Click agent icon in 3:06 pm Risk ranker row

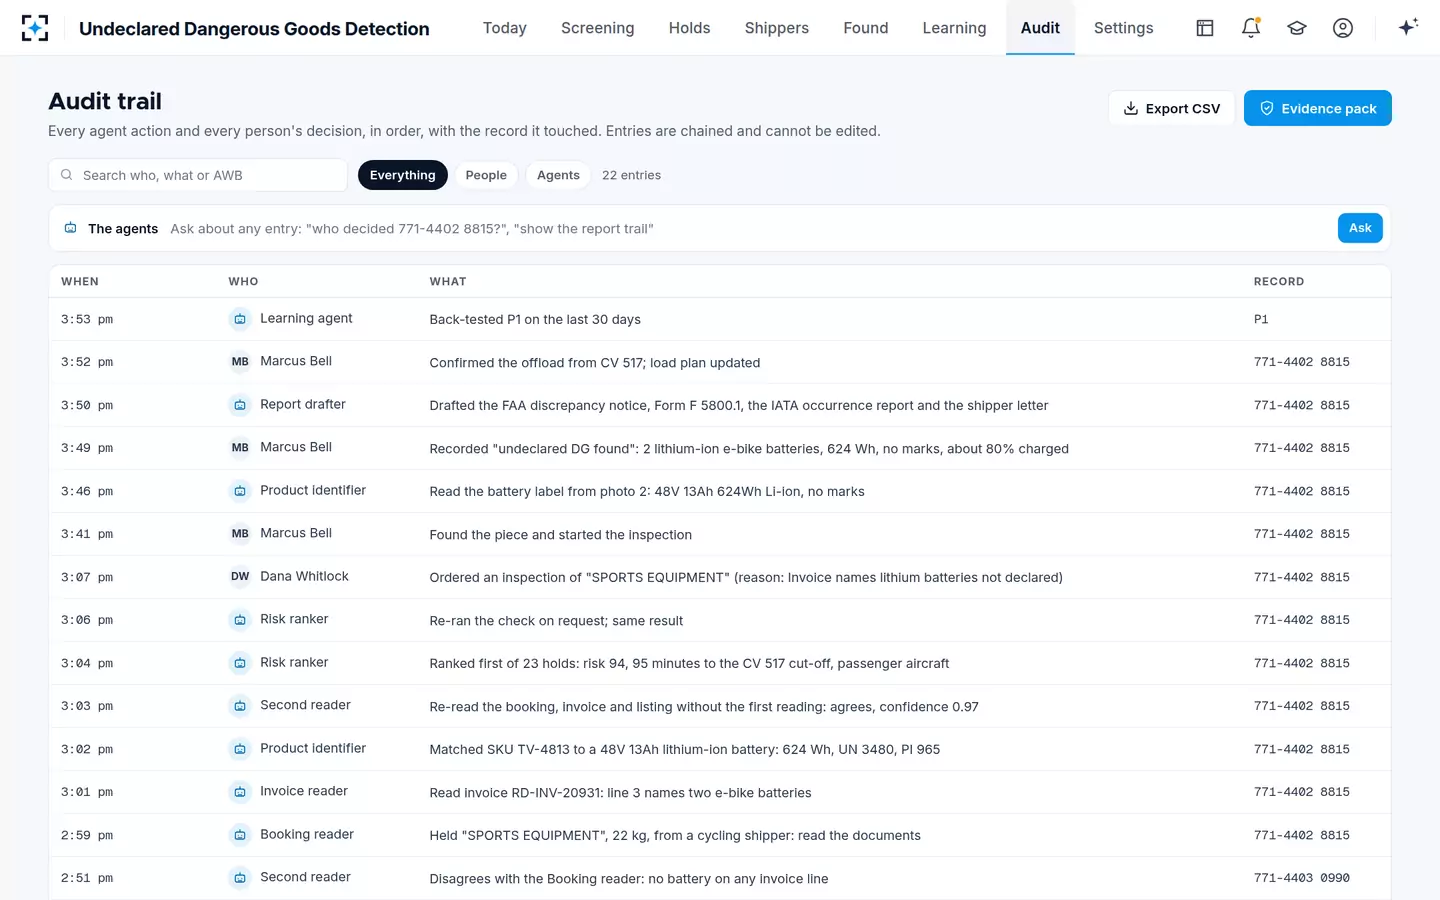pyautogui.click(x=240, y=620)
